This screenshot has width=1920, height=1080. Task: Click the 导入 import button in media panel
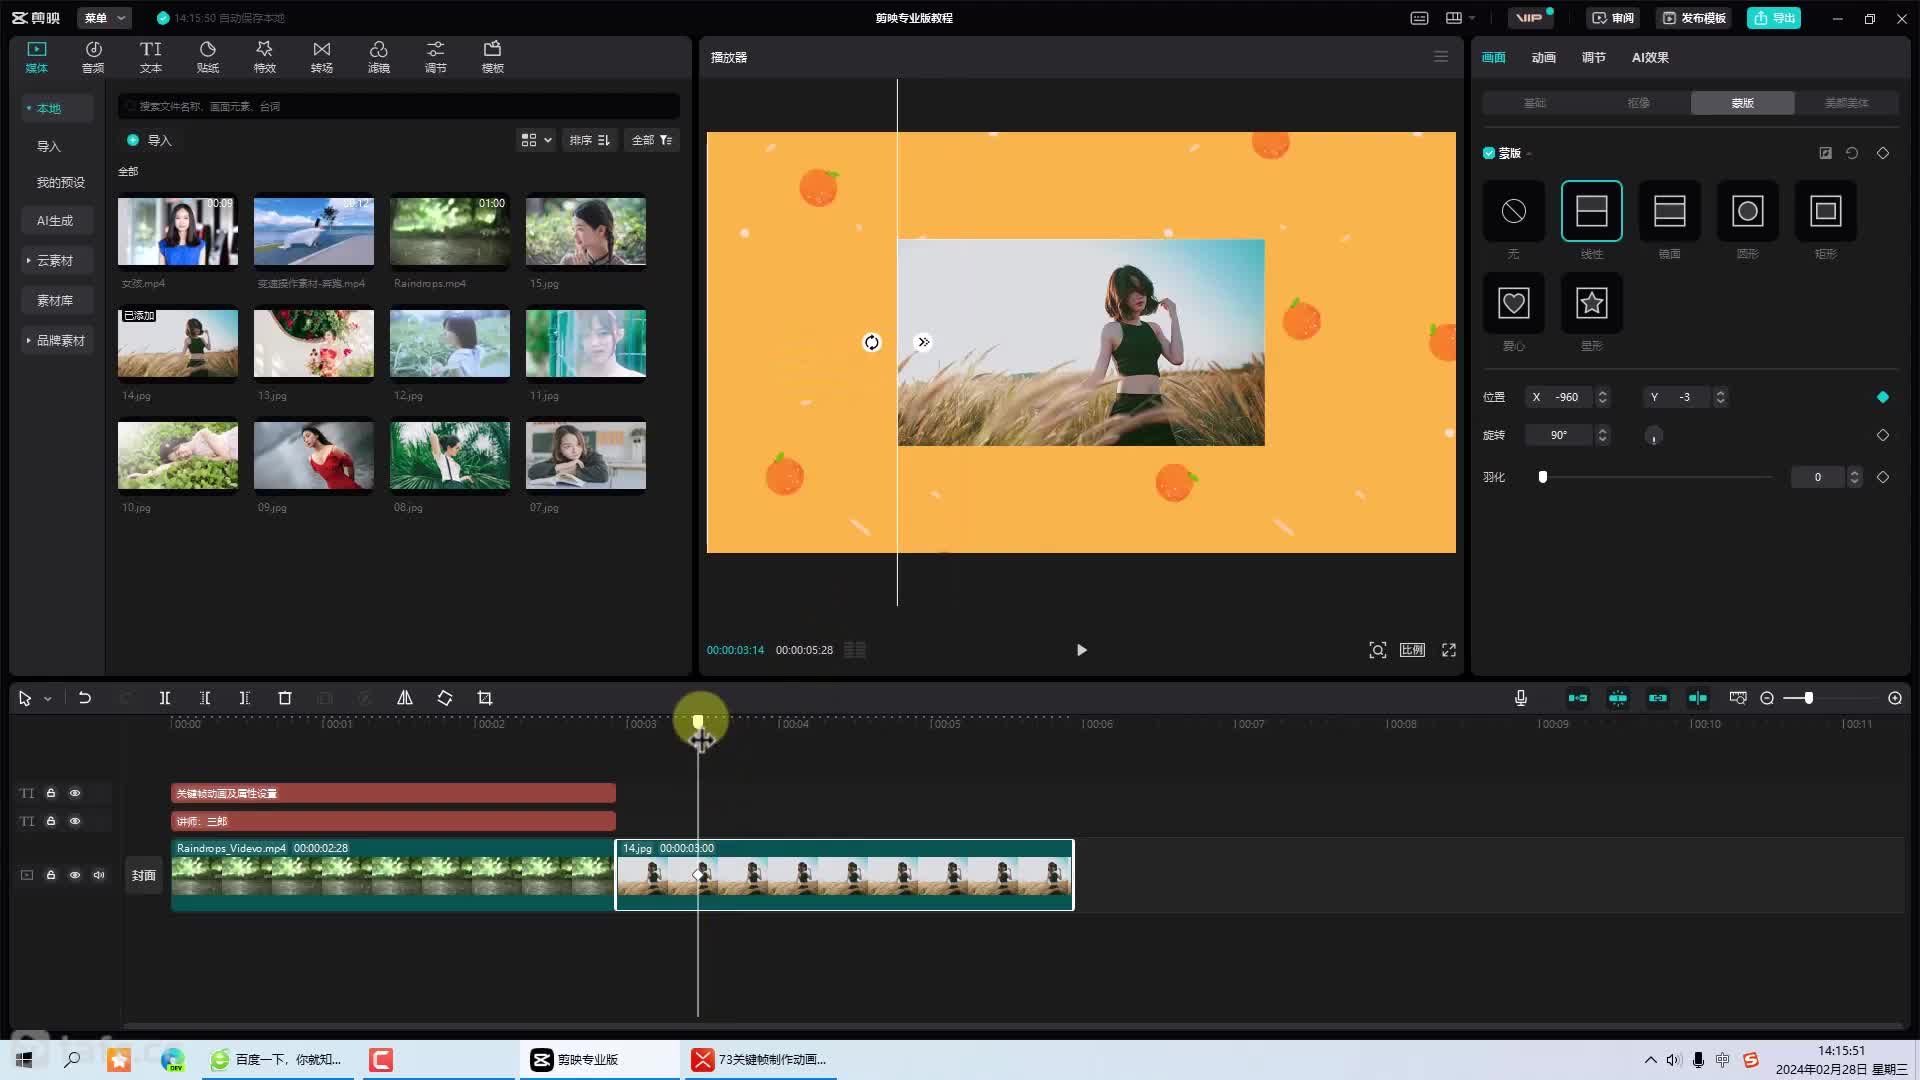click(x=150, y=140)
